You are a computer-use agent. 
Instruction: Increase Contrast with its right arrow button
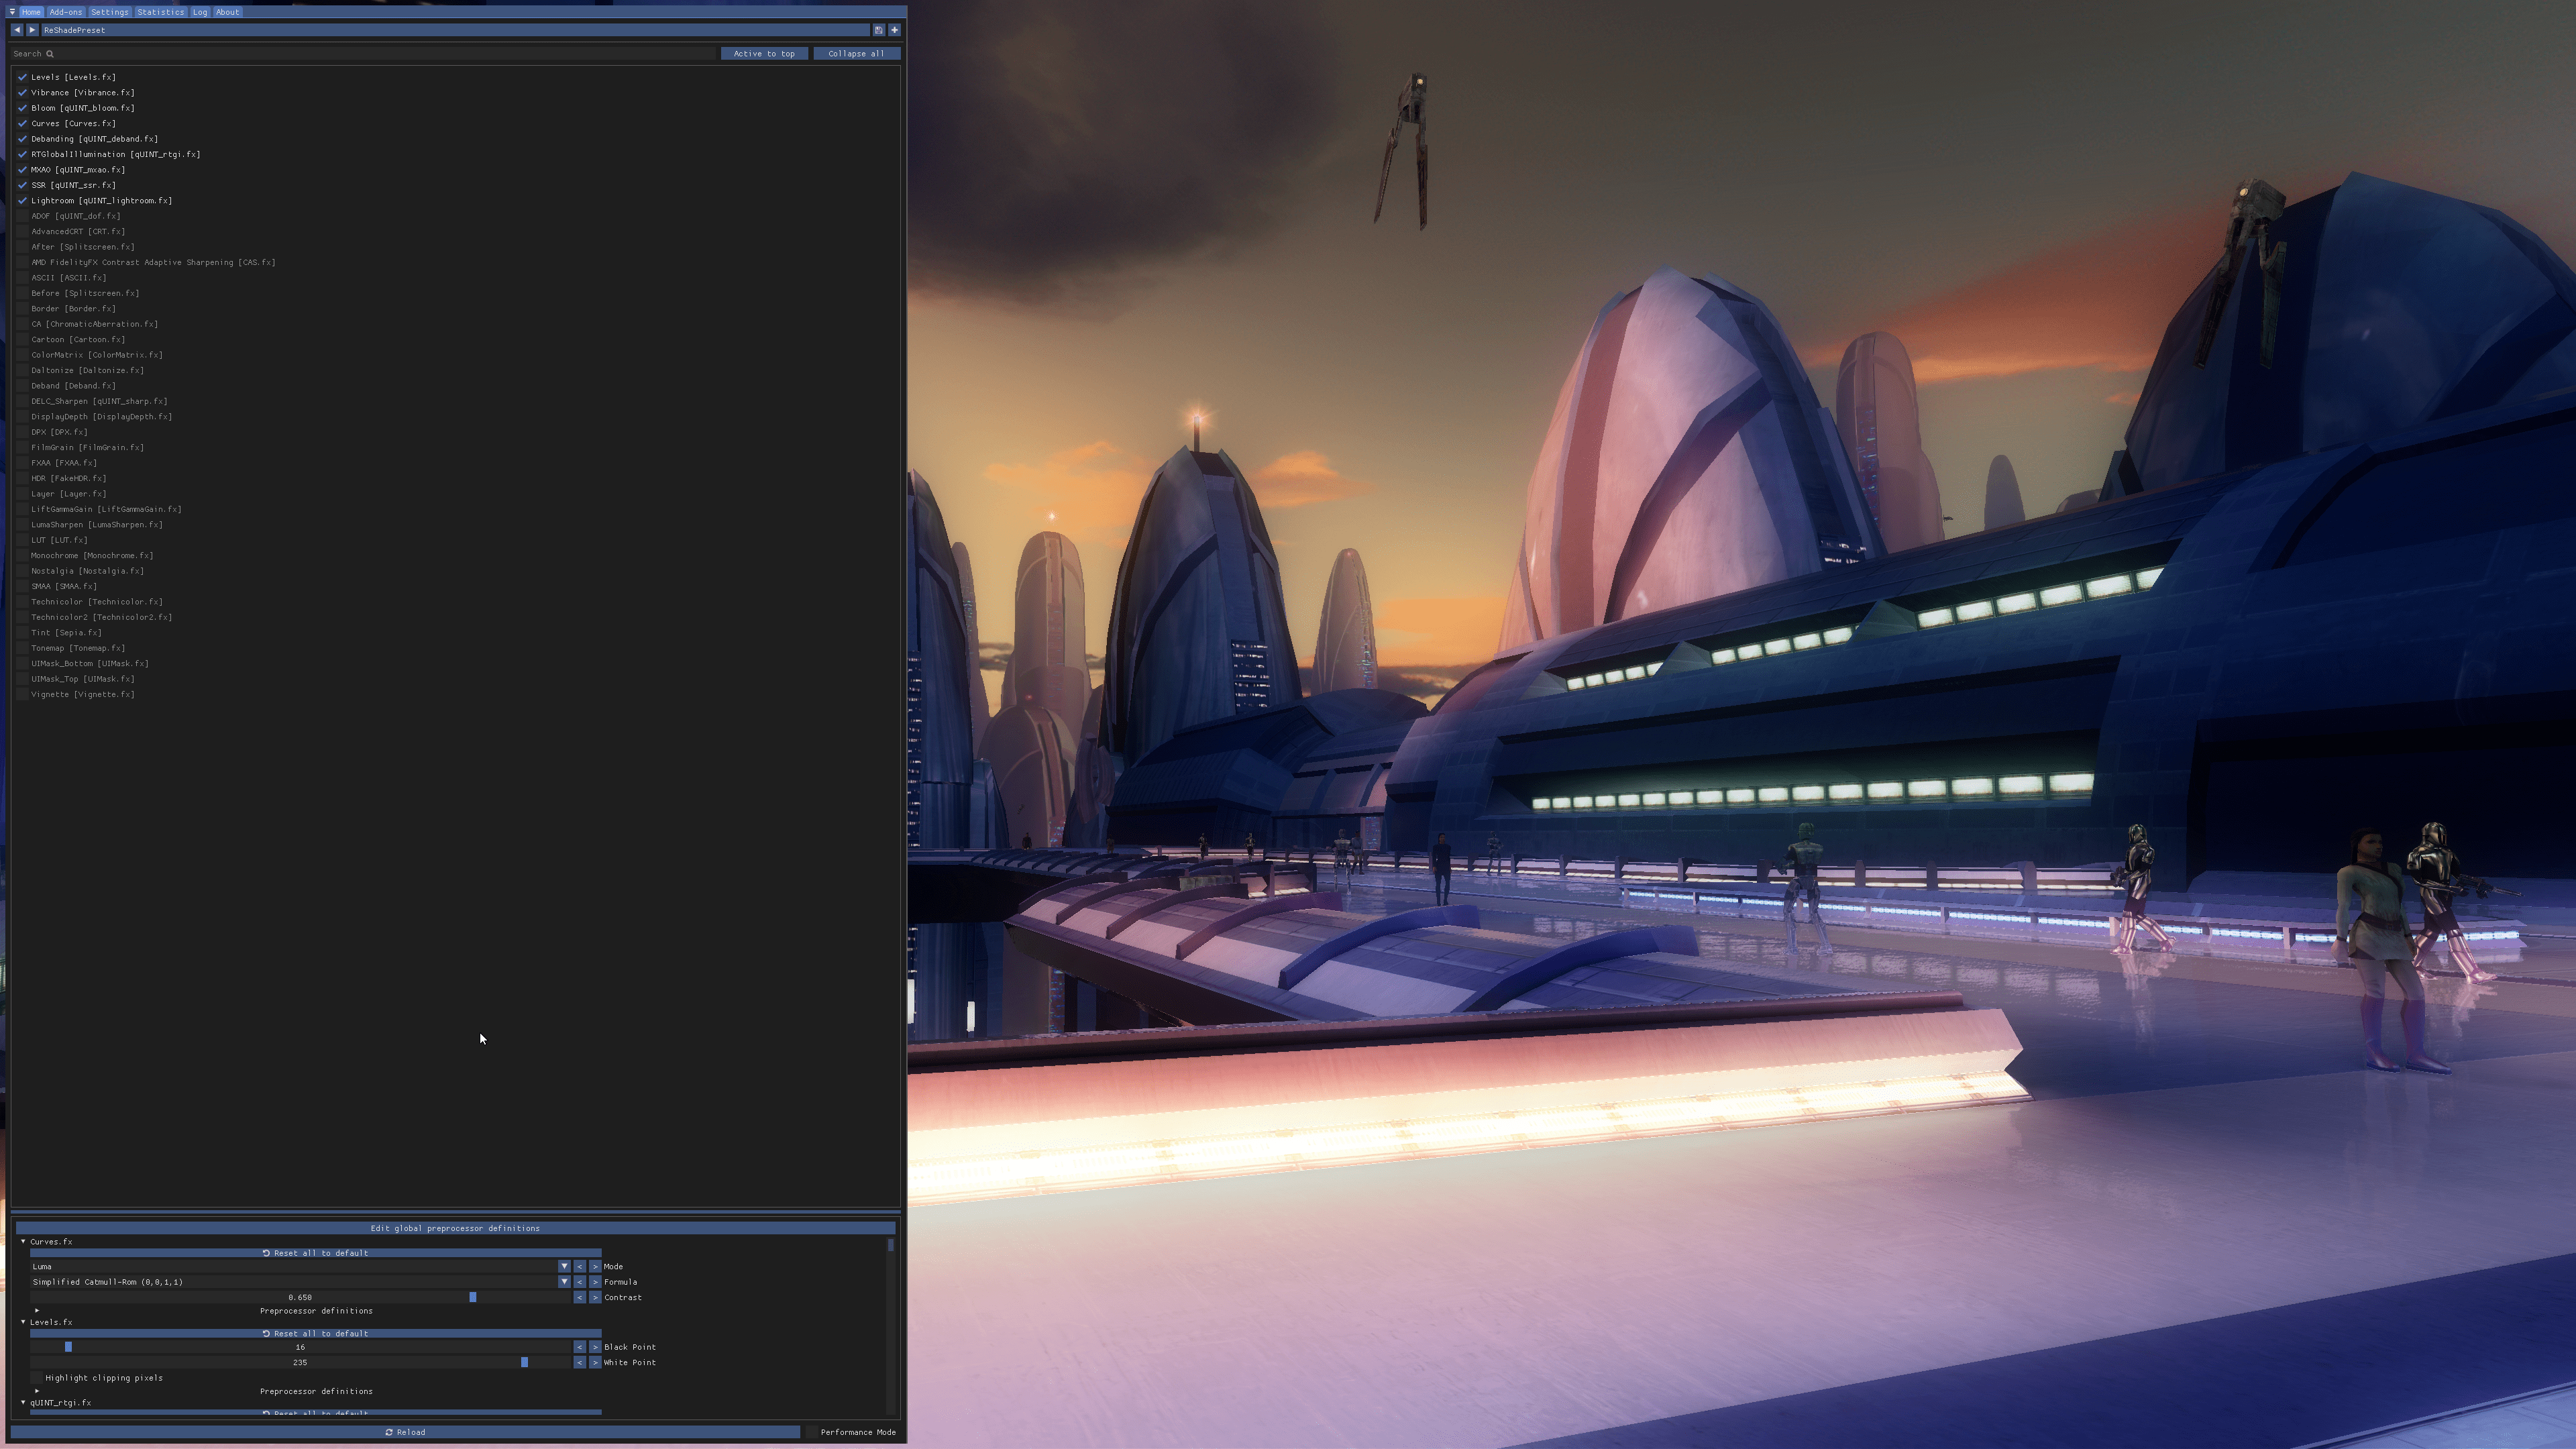[595, 1298]
